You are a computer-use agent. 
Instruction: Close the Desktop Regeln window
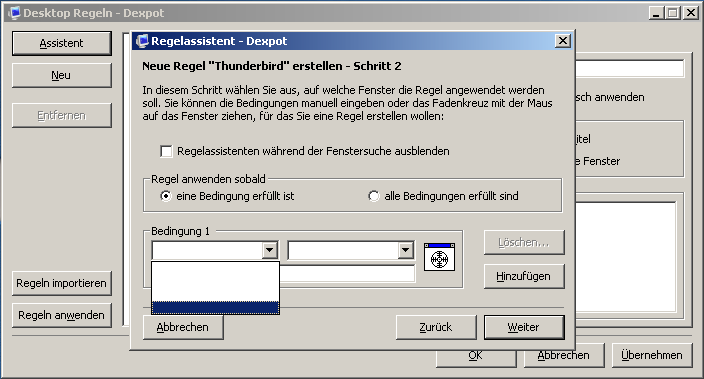[690, 13]
